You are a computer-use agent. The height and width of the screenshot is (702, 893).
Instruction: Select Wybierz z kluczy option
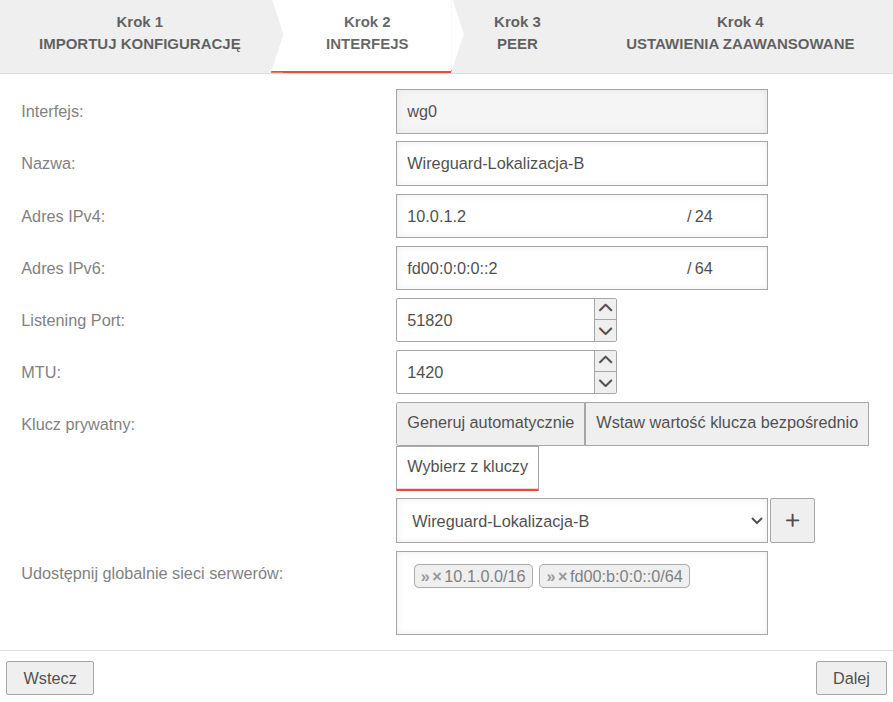tap(467, 467)
